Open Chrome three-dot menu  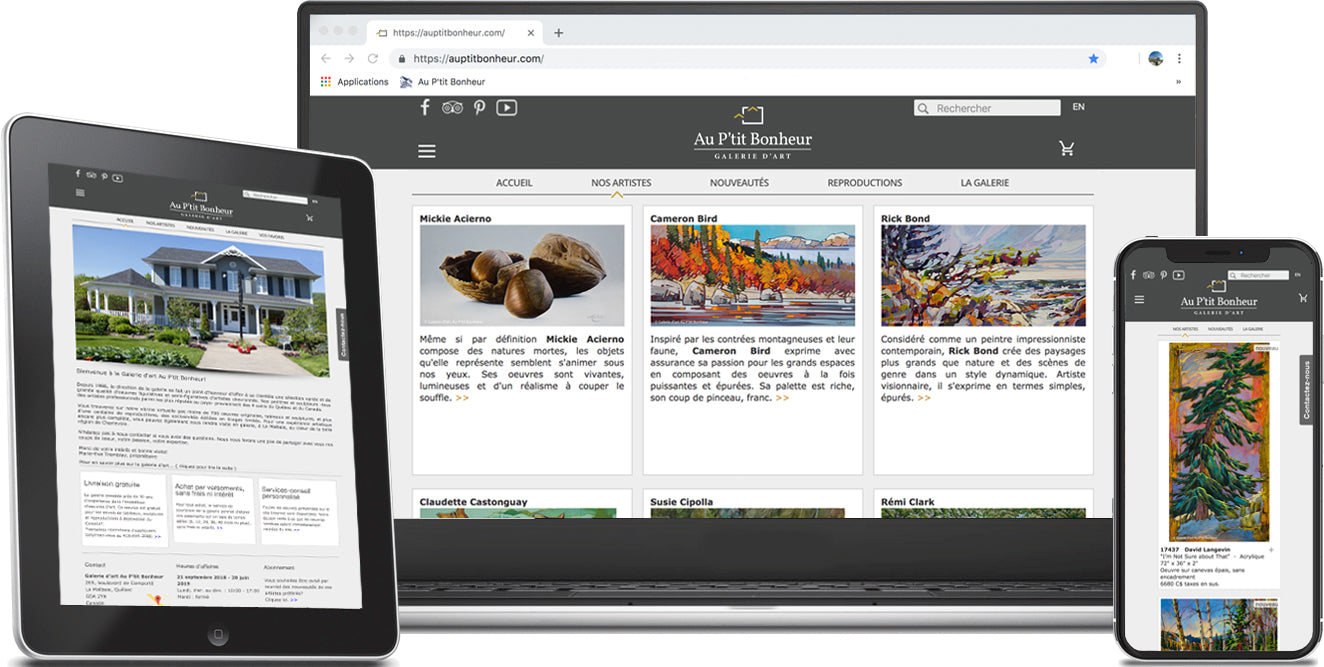[x=1179, y=59]
